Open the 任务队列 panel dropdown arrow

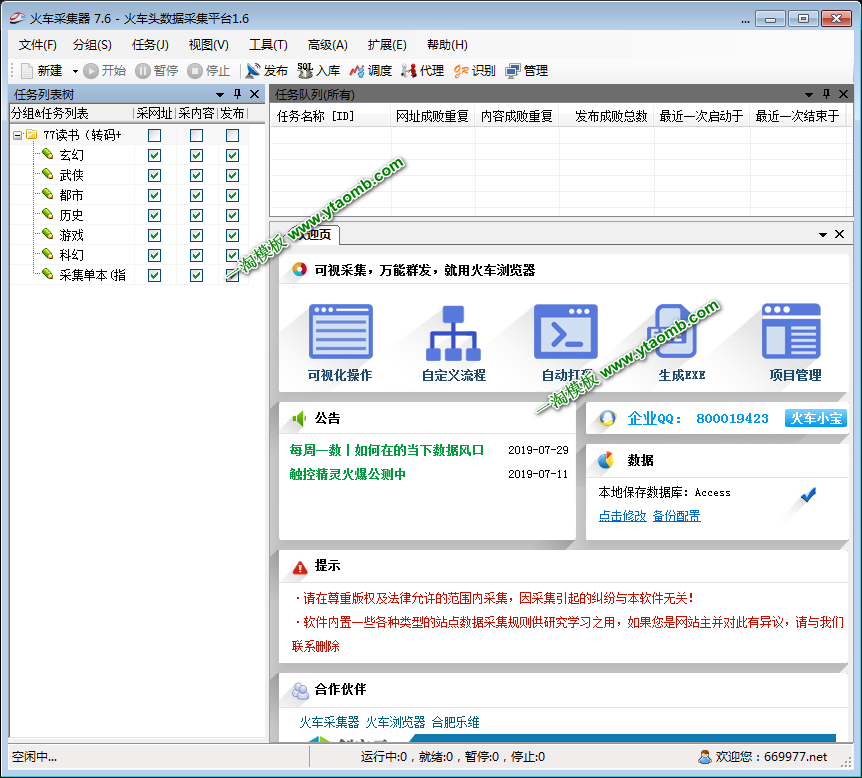pos(809,95)
